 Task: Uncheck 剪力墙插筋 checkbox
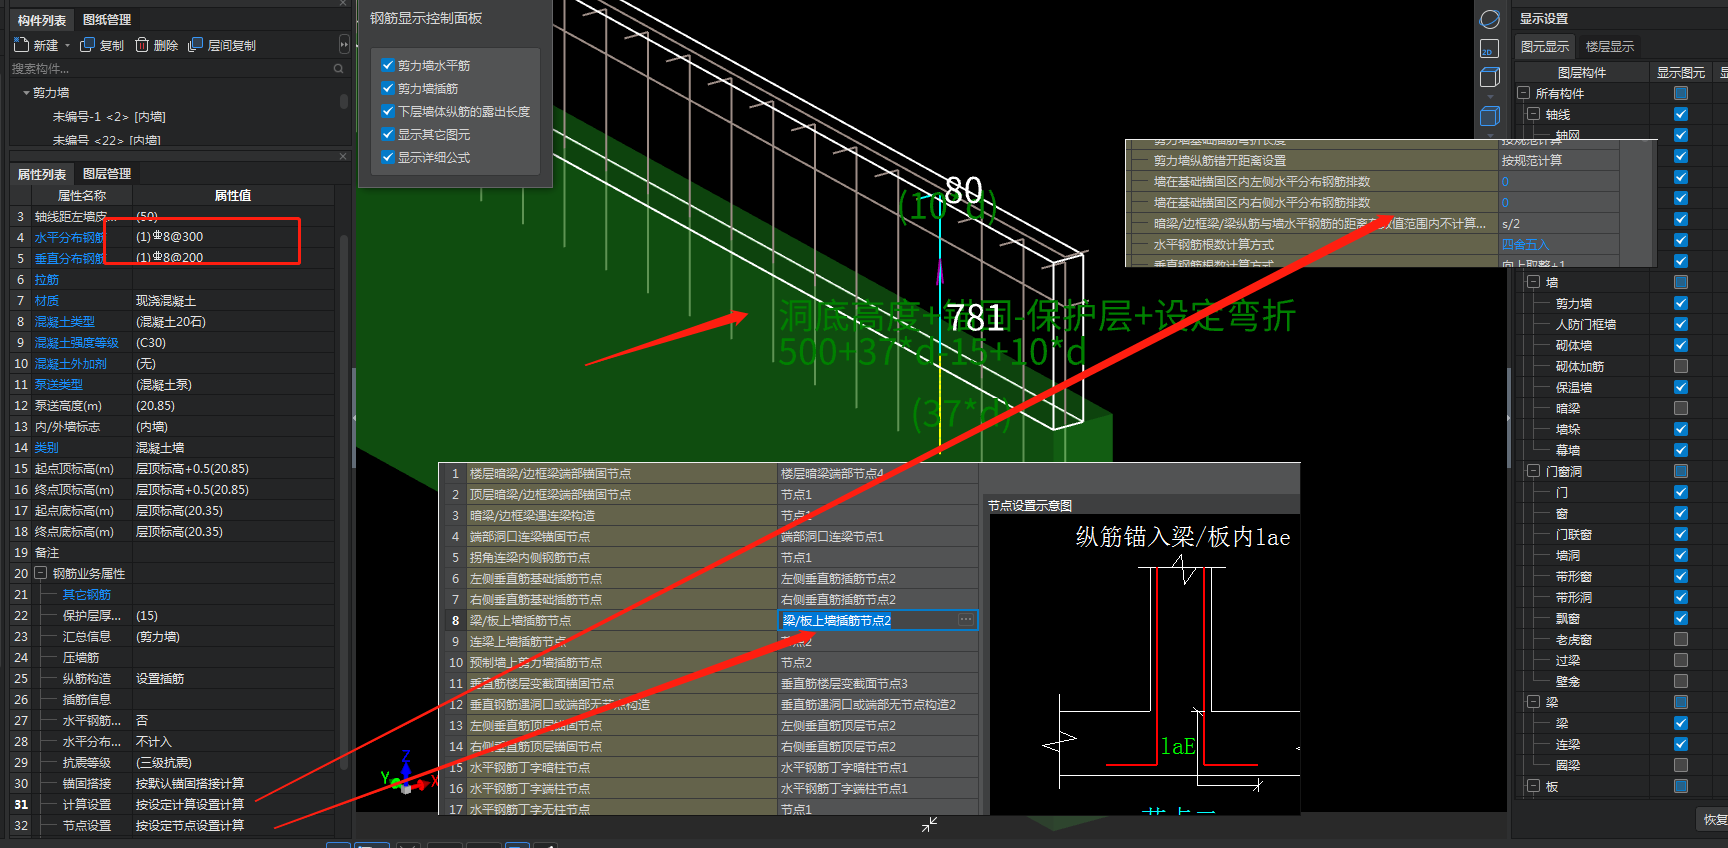coord(388,88)
